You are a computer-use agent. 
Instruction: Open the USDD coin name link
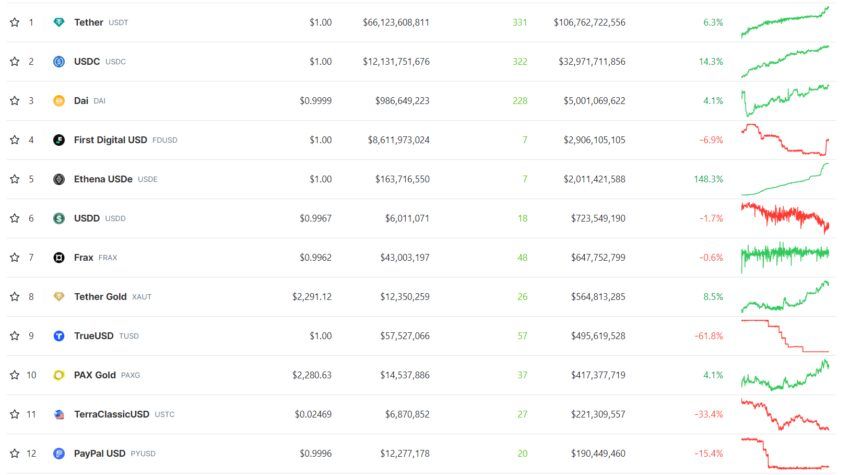[87, 218]
